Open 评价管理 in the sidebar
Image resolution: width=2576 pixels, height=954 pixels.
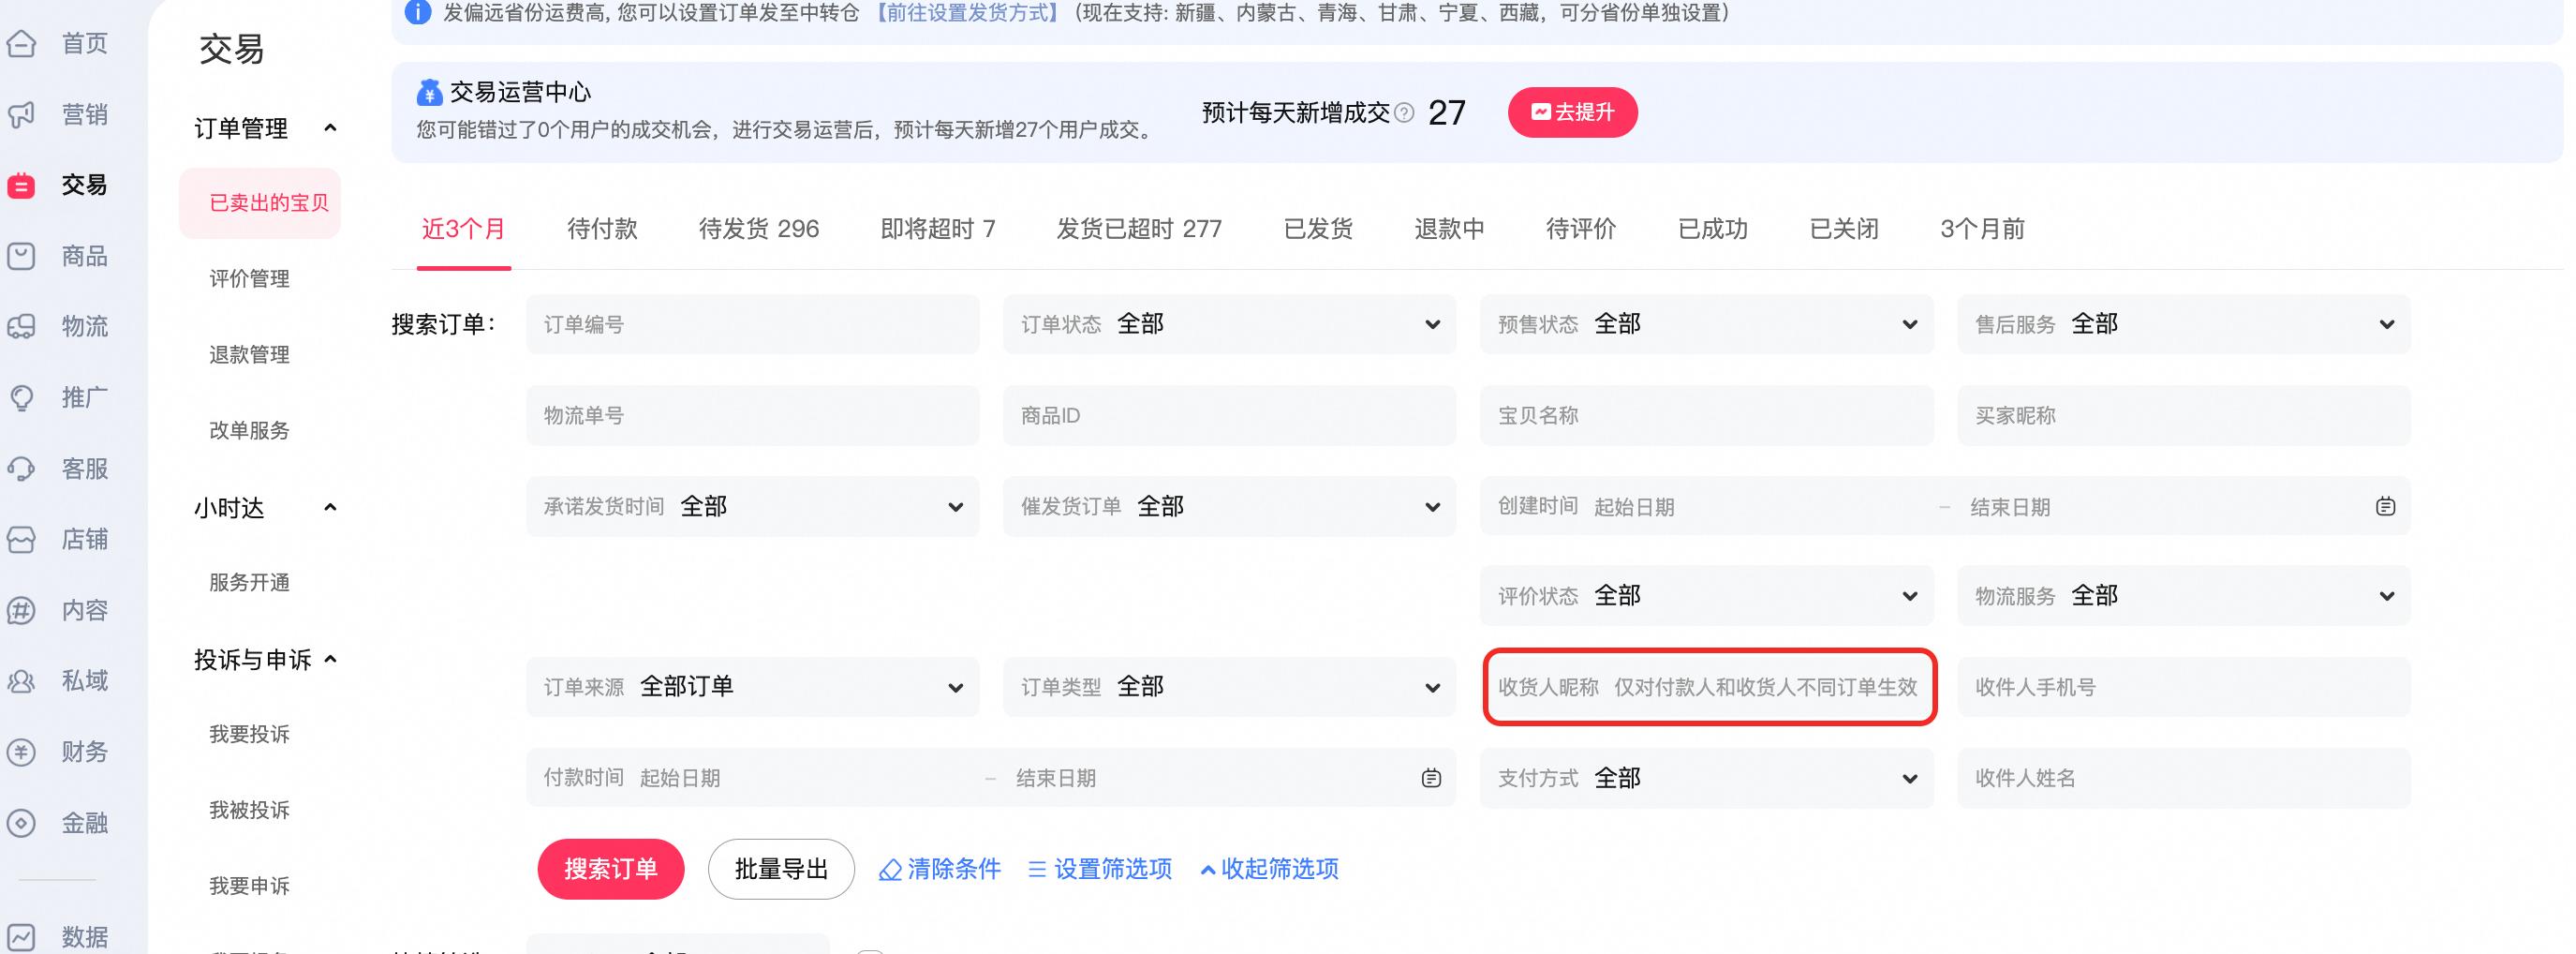[x=249, y=279]
